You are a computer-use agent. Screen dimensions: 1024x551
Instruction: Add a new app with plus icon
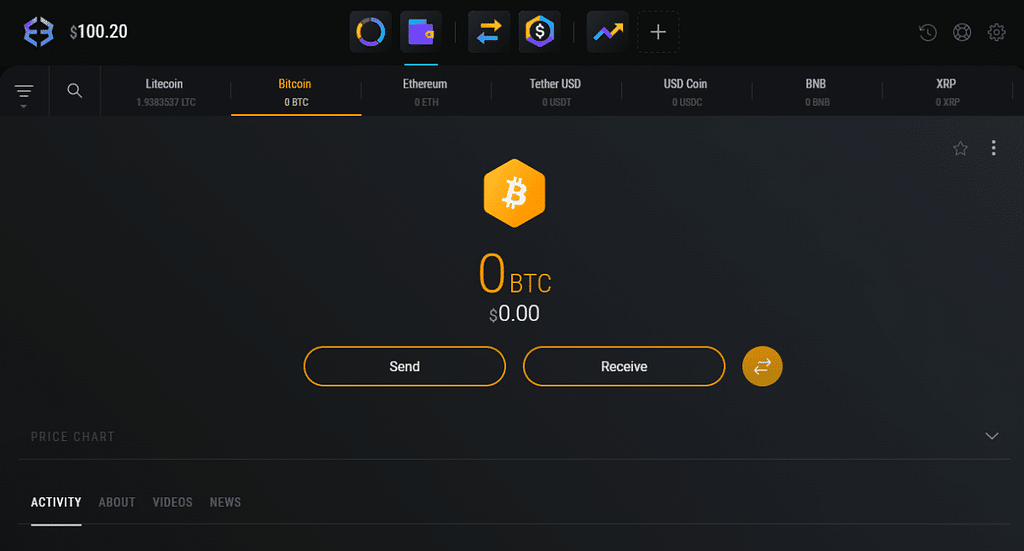click(658, 32)
